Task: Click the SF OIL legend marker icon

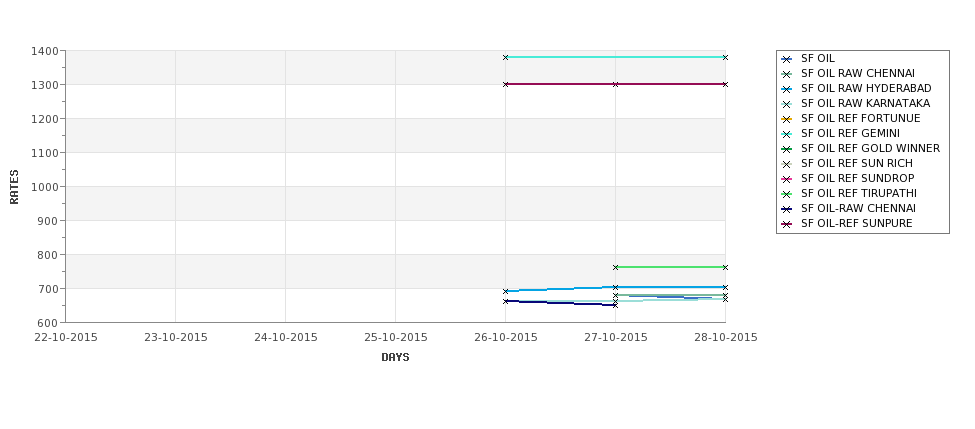Action: click(x=787, y=60)
